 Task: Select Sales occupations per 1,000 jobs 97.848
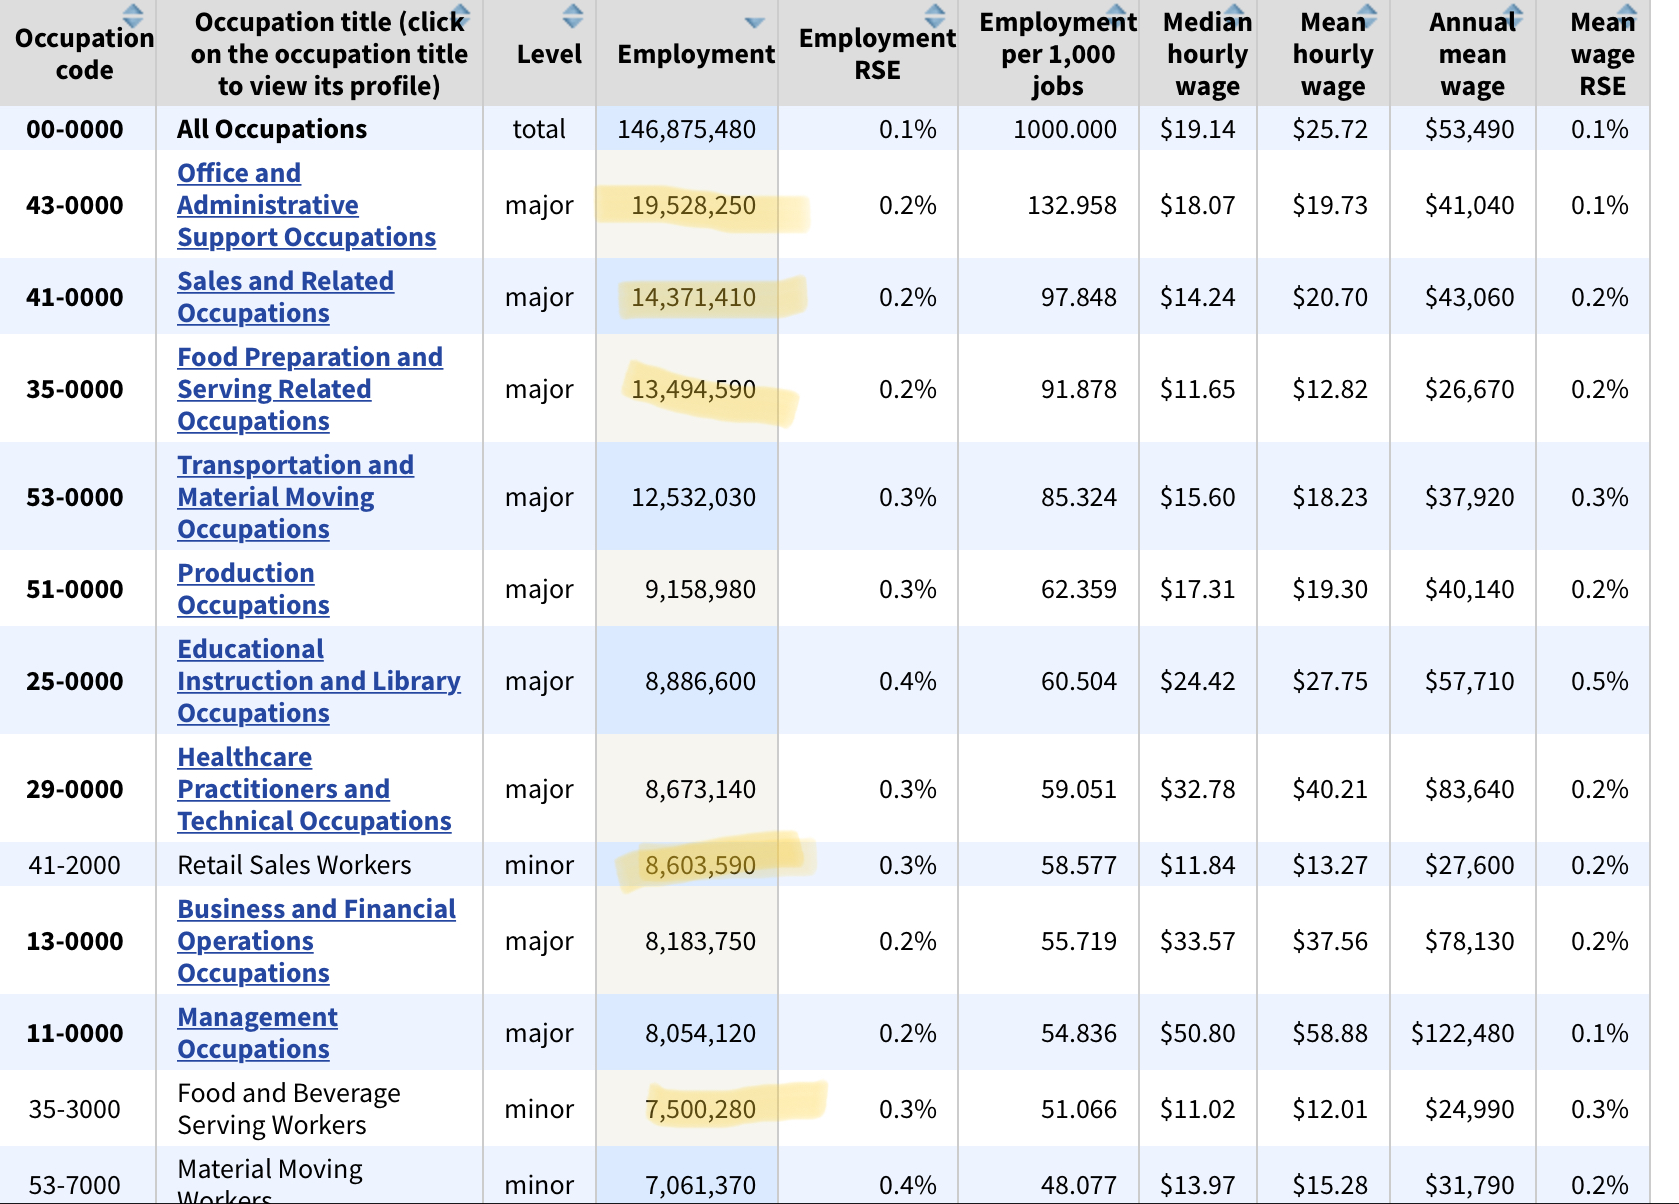(1078, 297)
